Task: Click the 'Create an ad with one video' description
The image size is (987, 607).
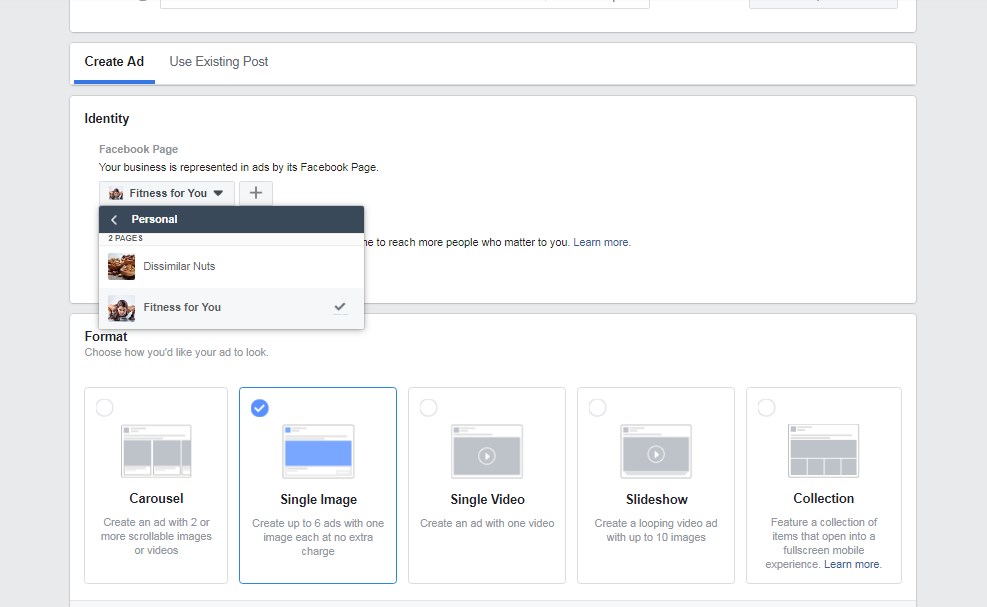Action: click(x=487, y=523)
